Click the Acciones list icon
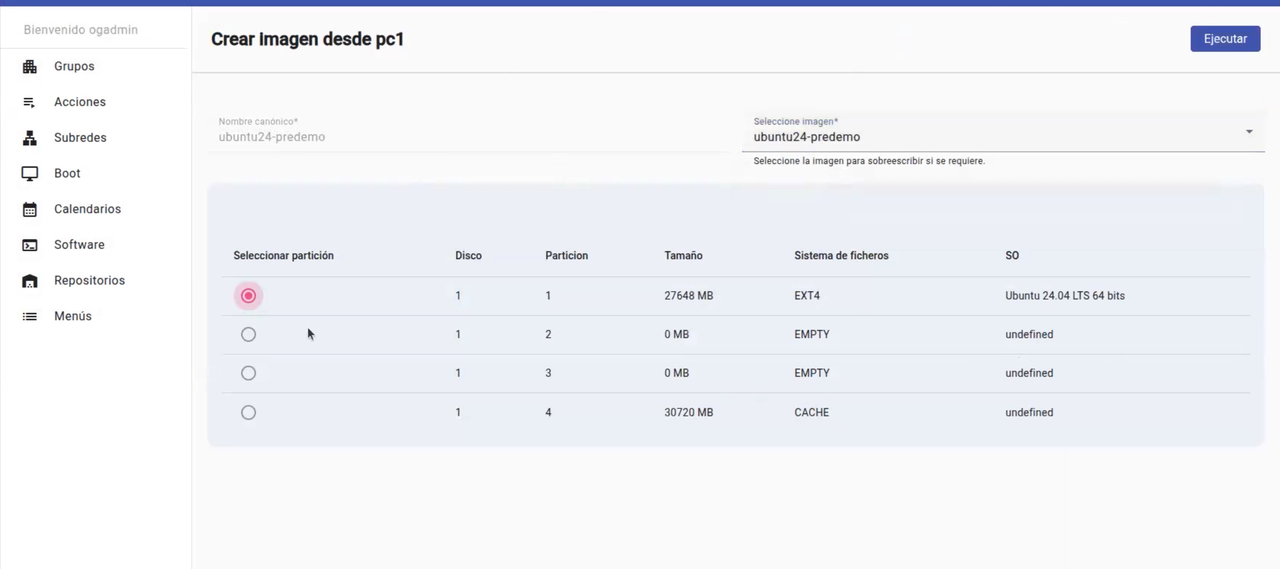 coord(30,102)
